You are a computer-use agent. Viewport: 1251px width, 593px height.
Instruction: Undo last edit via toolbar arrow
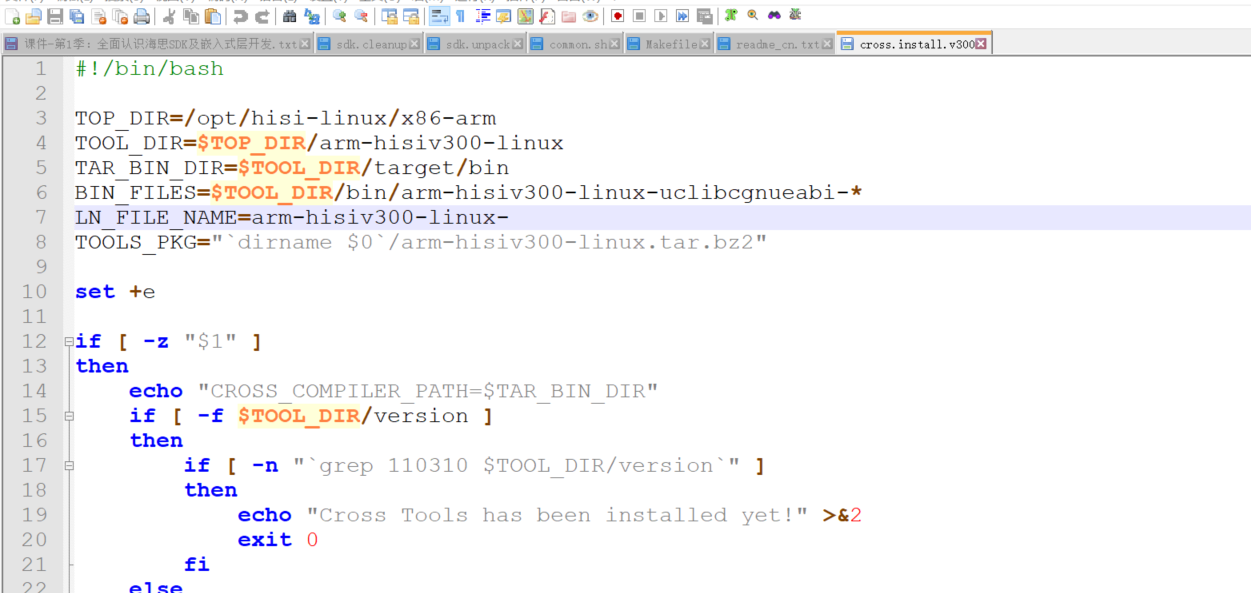coord(240,16)
